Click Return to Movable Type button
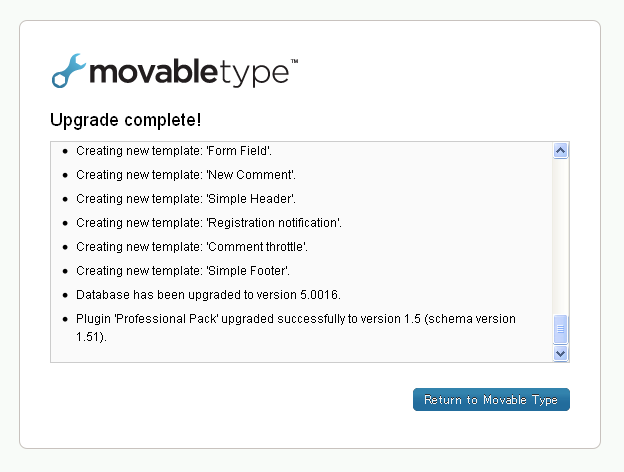Viewport: 624px width, 472px height. pos(491,399)
